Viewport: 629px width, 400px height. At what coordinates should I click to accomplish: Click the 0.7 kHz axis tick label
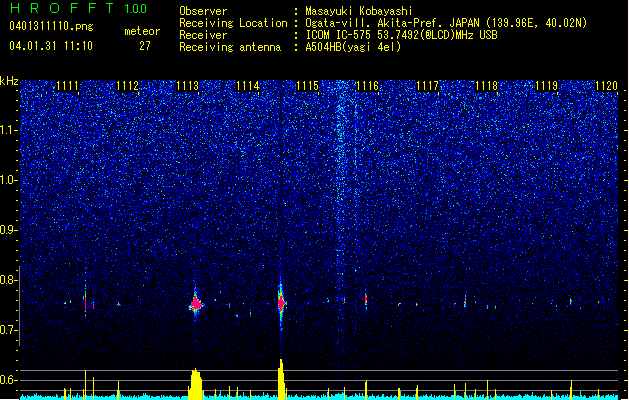[x=8, y=330]
